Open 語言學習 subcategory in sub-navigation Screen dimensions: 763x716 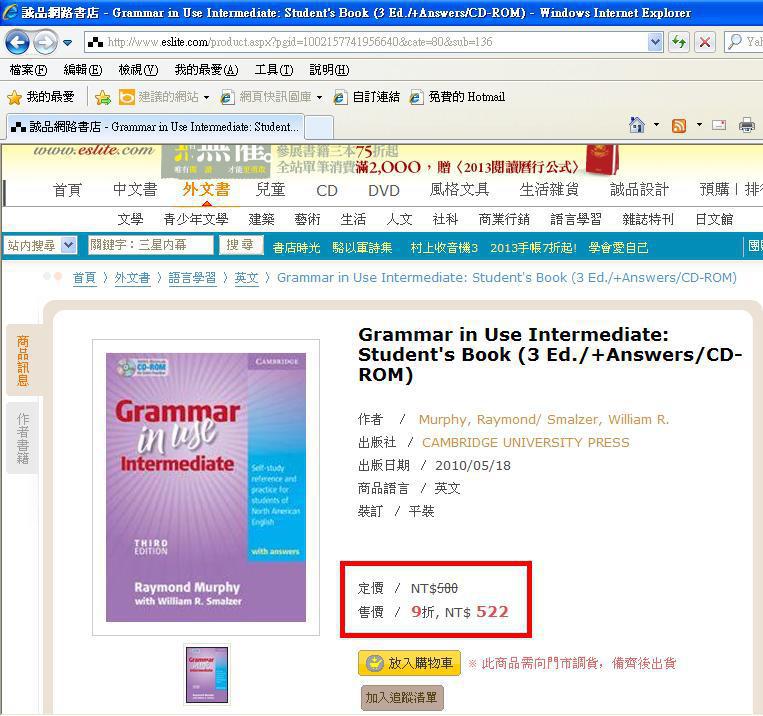[x=576, y=219]
